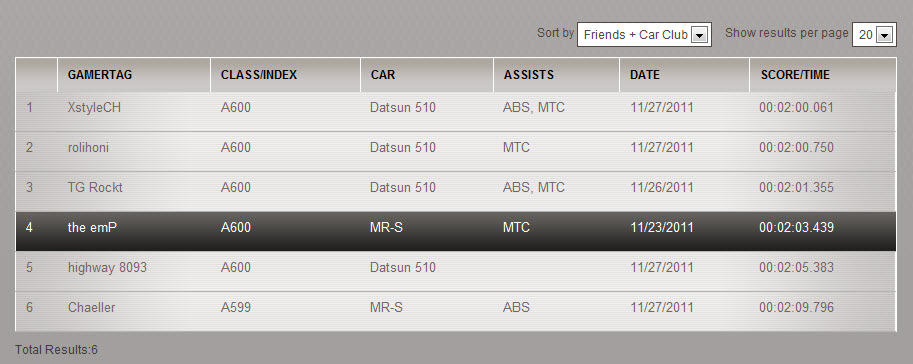This screenshot has height=364, width=913.
Task: Click the 00:02:00.061 lap time
Action: coord(796,108)
